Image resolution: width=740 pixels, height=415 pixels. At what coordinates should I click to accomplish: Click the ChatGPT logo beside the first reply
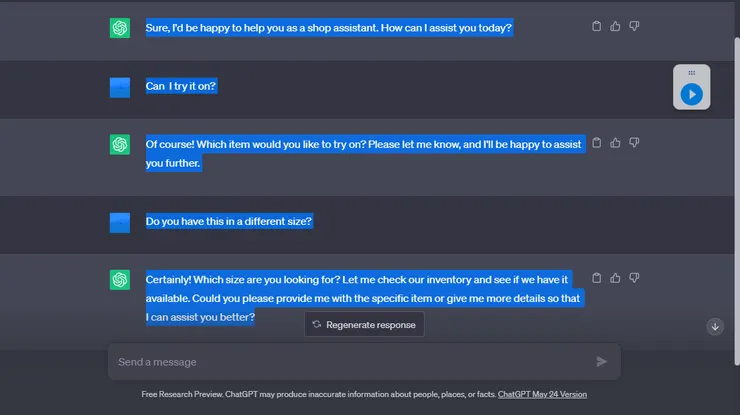[120, 28]
